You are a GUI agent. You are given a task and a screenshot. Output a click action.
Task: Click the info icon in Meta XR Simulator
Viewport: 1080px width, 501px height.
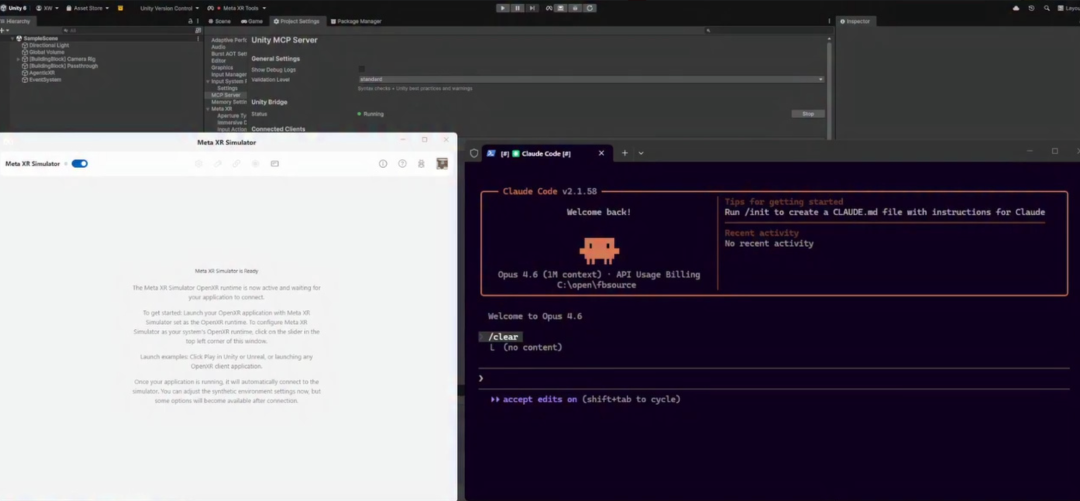[x=383, y=163]
